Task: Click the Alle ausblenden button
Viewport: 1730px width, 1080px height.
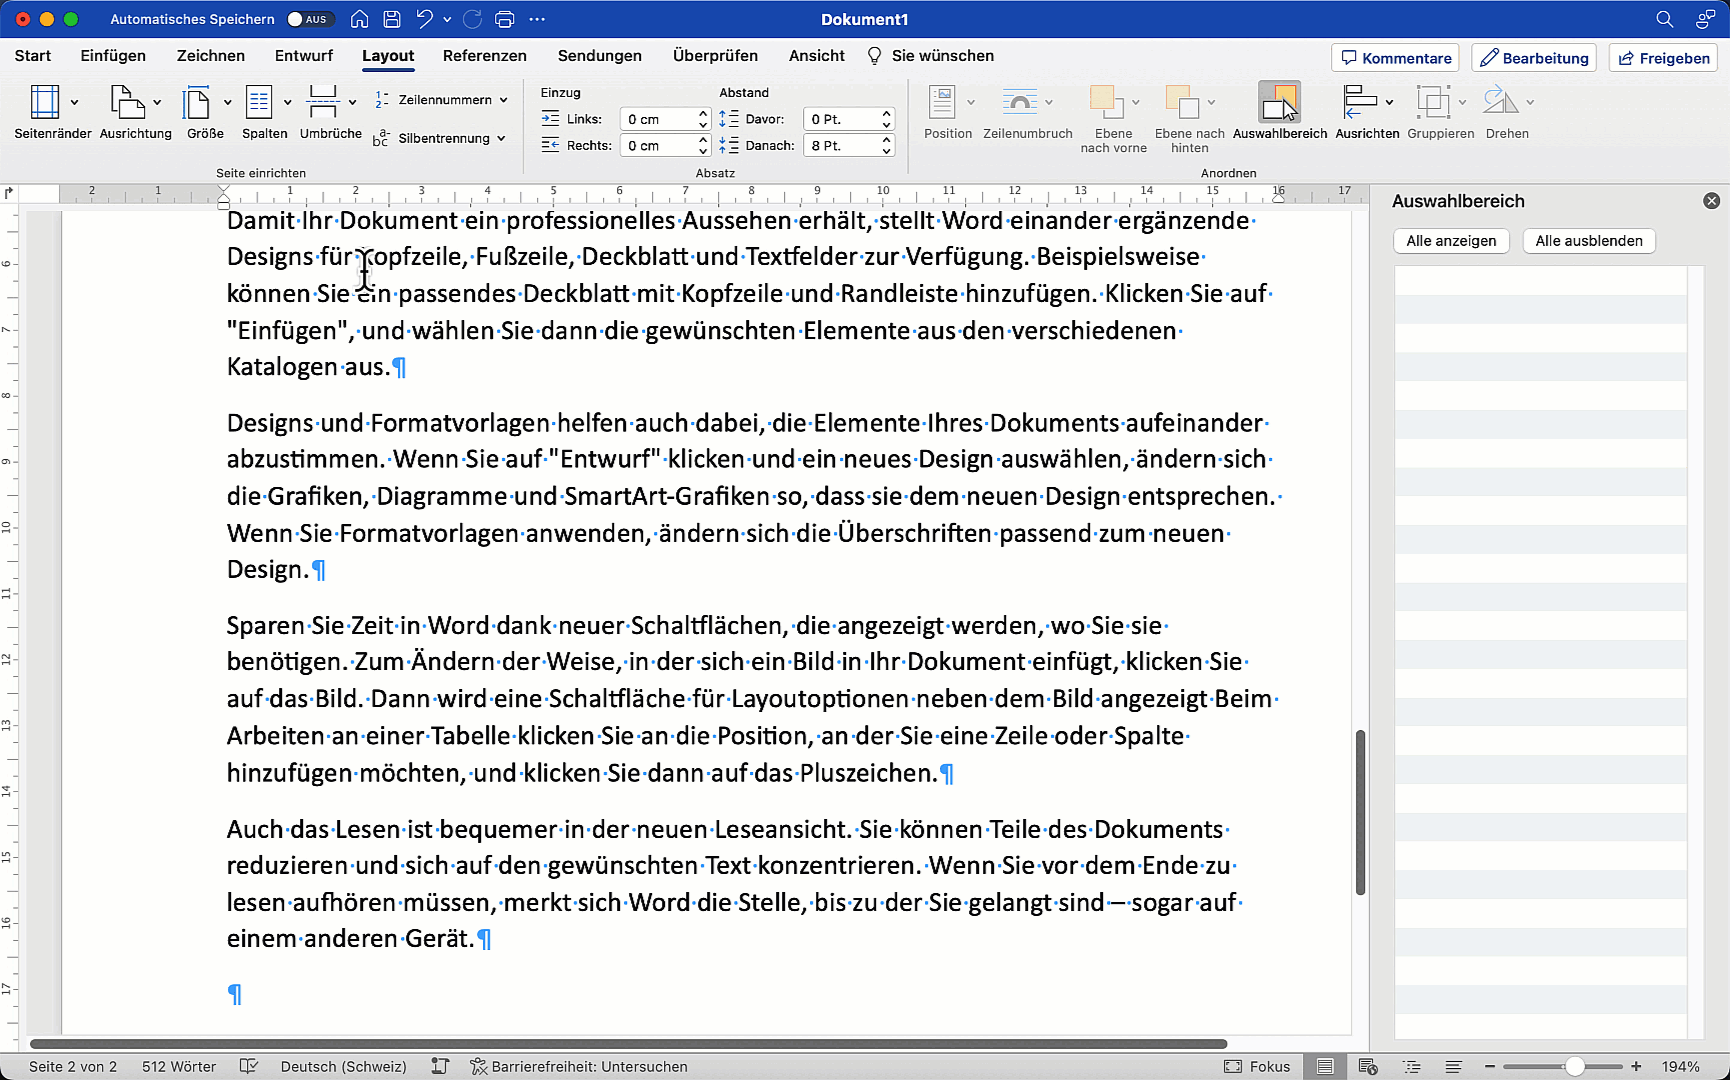Action: click(1588, 241)
